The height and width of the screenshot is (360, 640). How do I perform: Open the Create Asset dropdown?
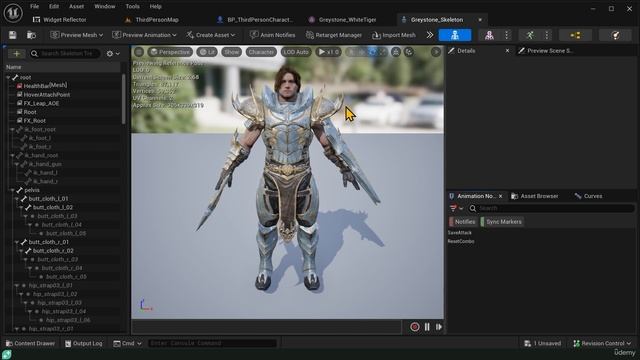click(x=211, y=35)
